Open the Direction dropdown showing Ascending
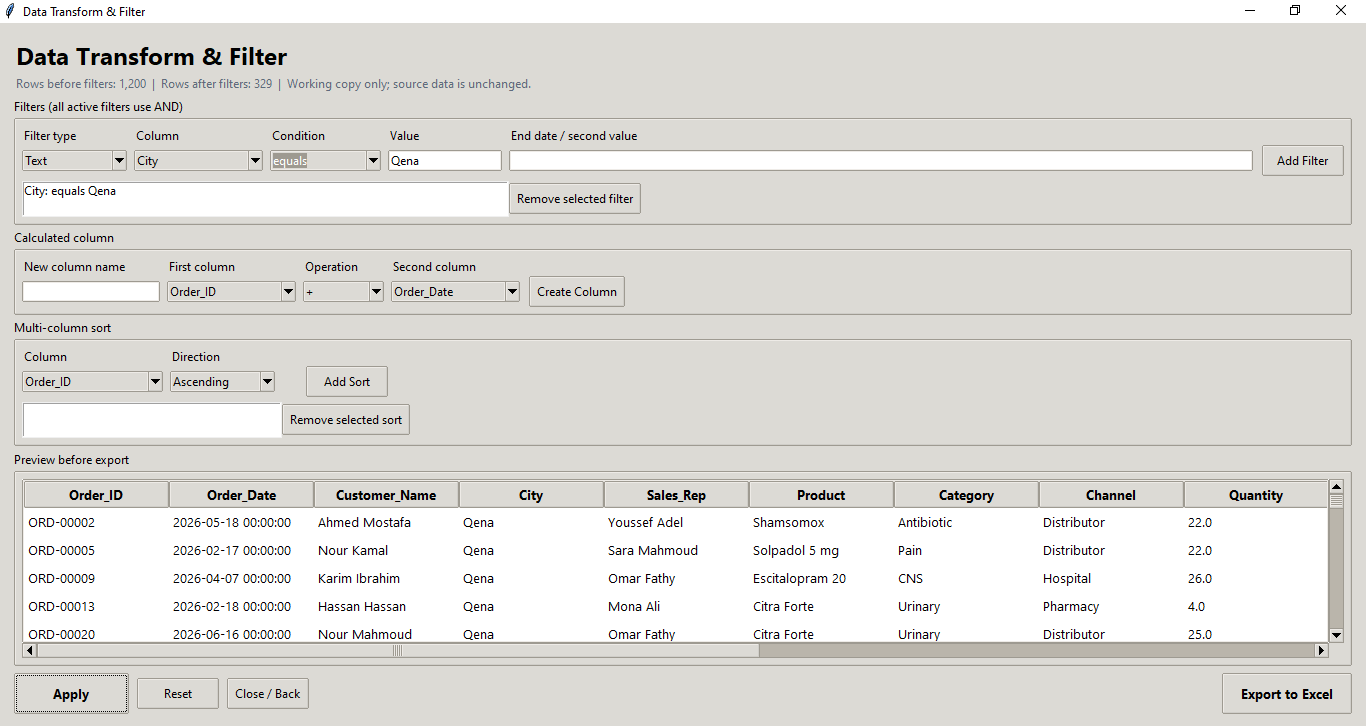This screenshot has width=1366, height=726. click(x=222, y=382)
